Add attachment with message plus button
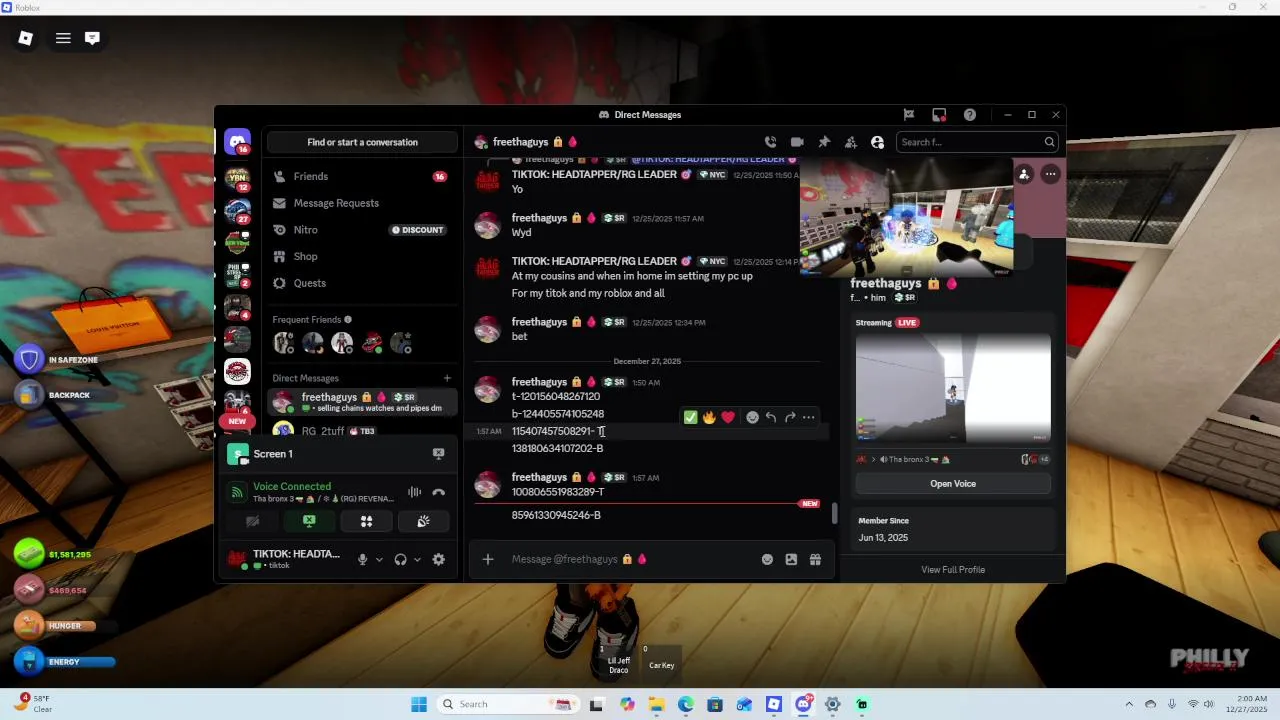This screenshot has width=1280, height=720. [x=488, y=559]
